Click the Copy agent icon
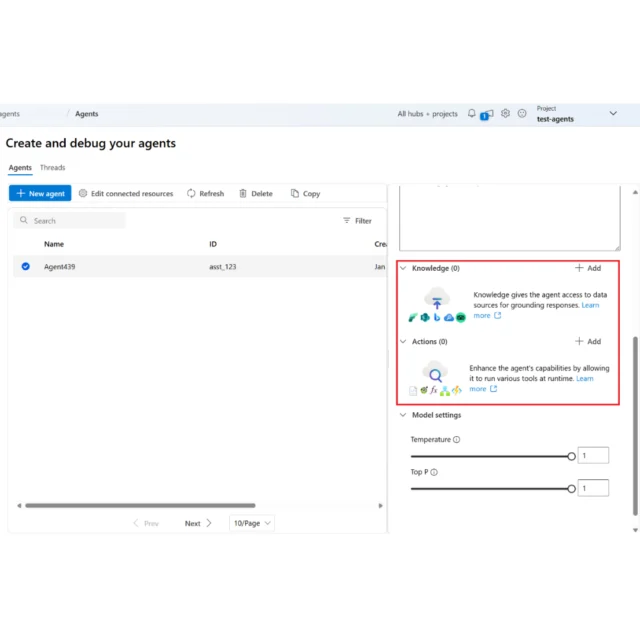640x640 pixels. click(x=295, y=194)
